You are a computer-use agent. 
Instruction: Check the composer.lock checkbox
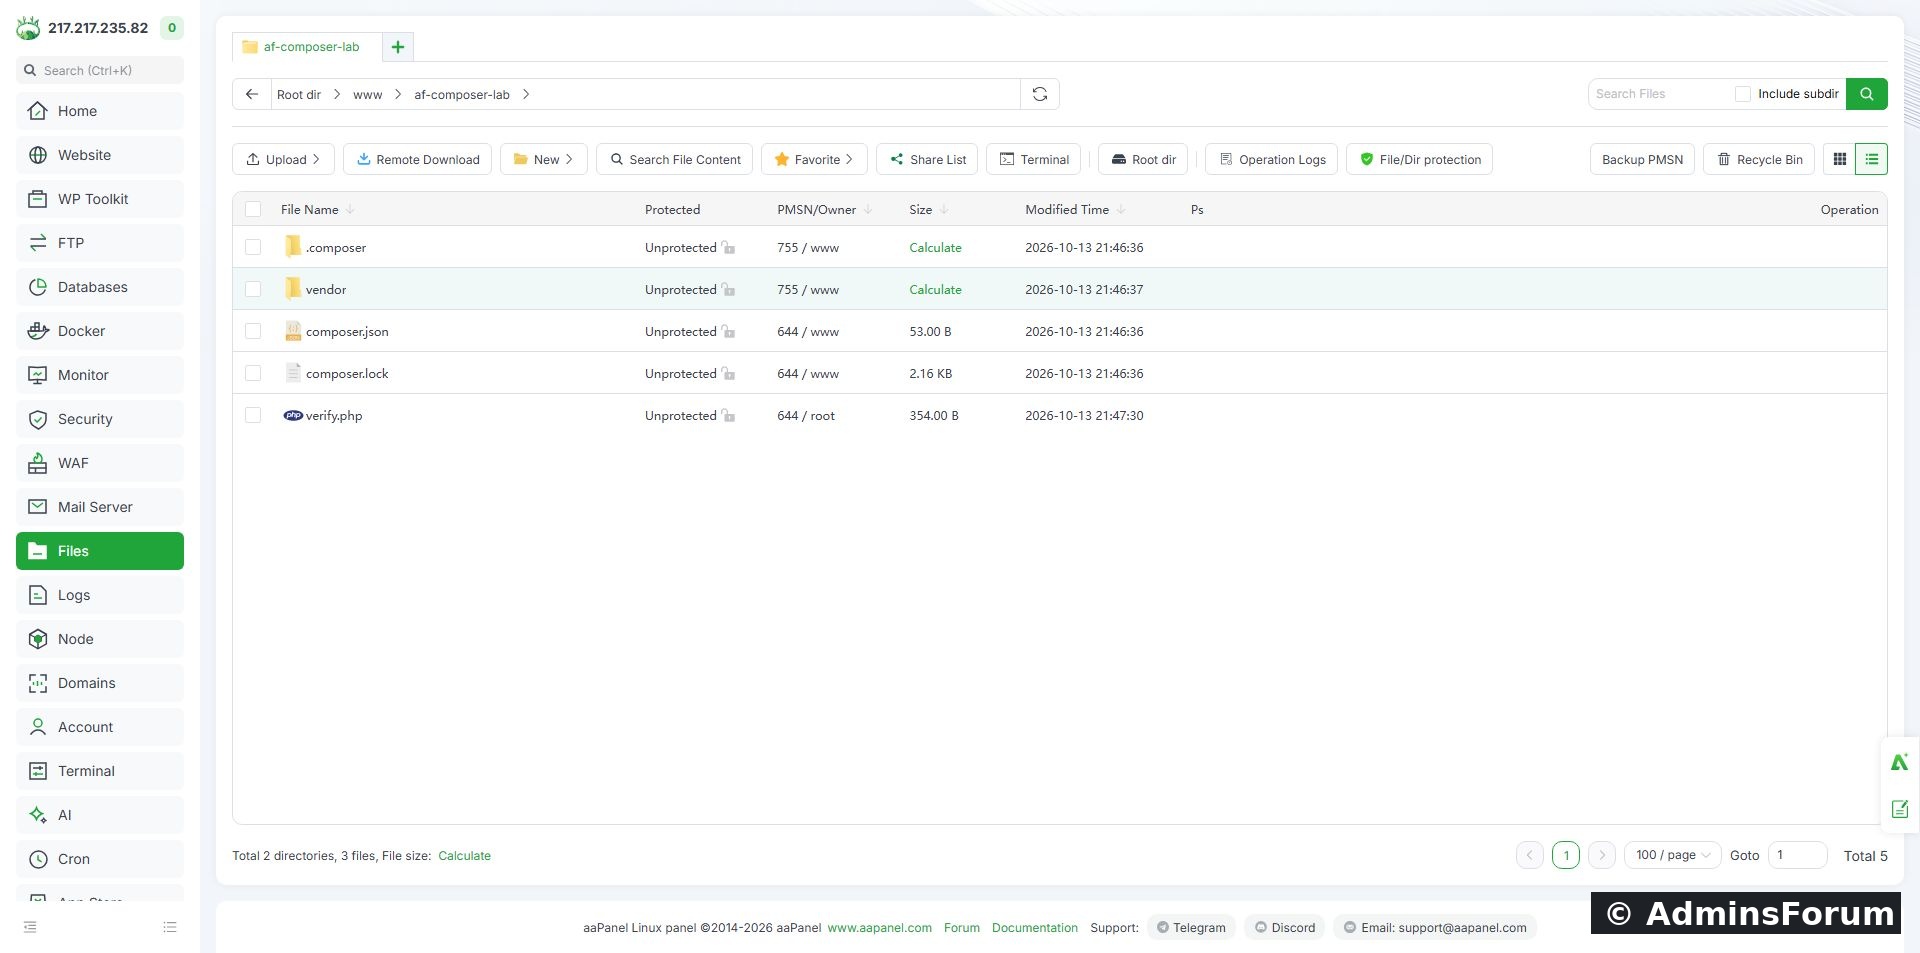tap(253, 373)
